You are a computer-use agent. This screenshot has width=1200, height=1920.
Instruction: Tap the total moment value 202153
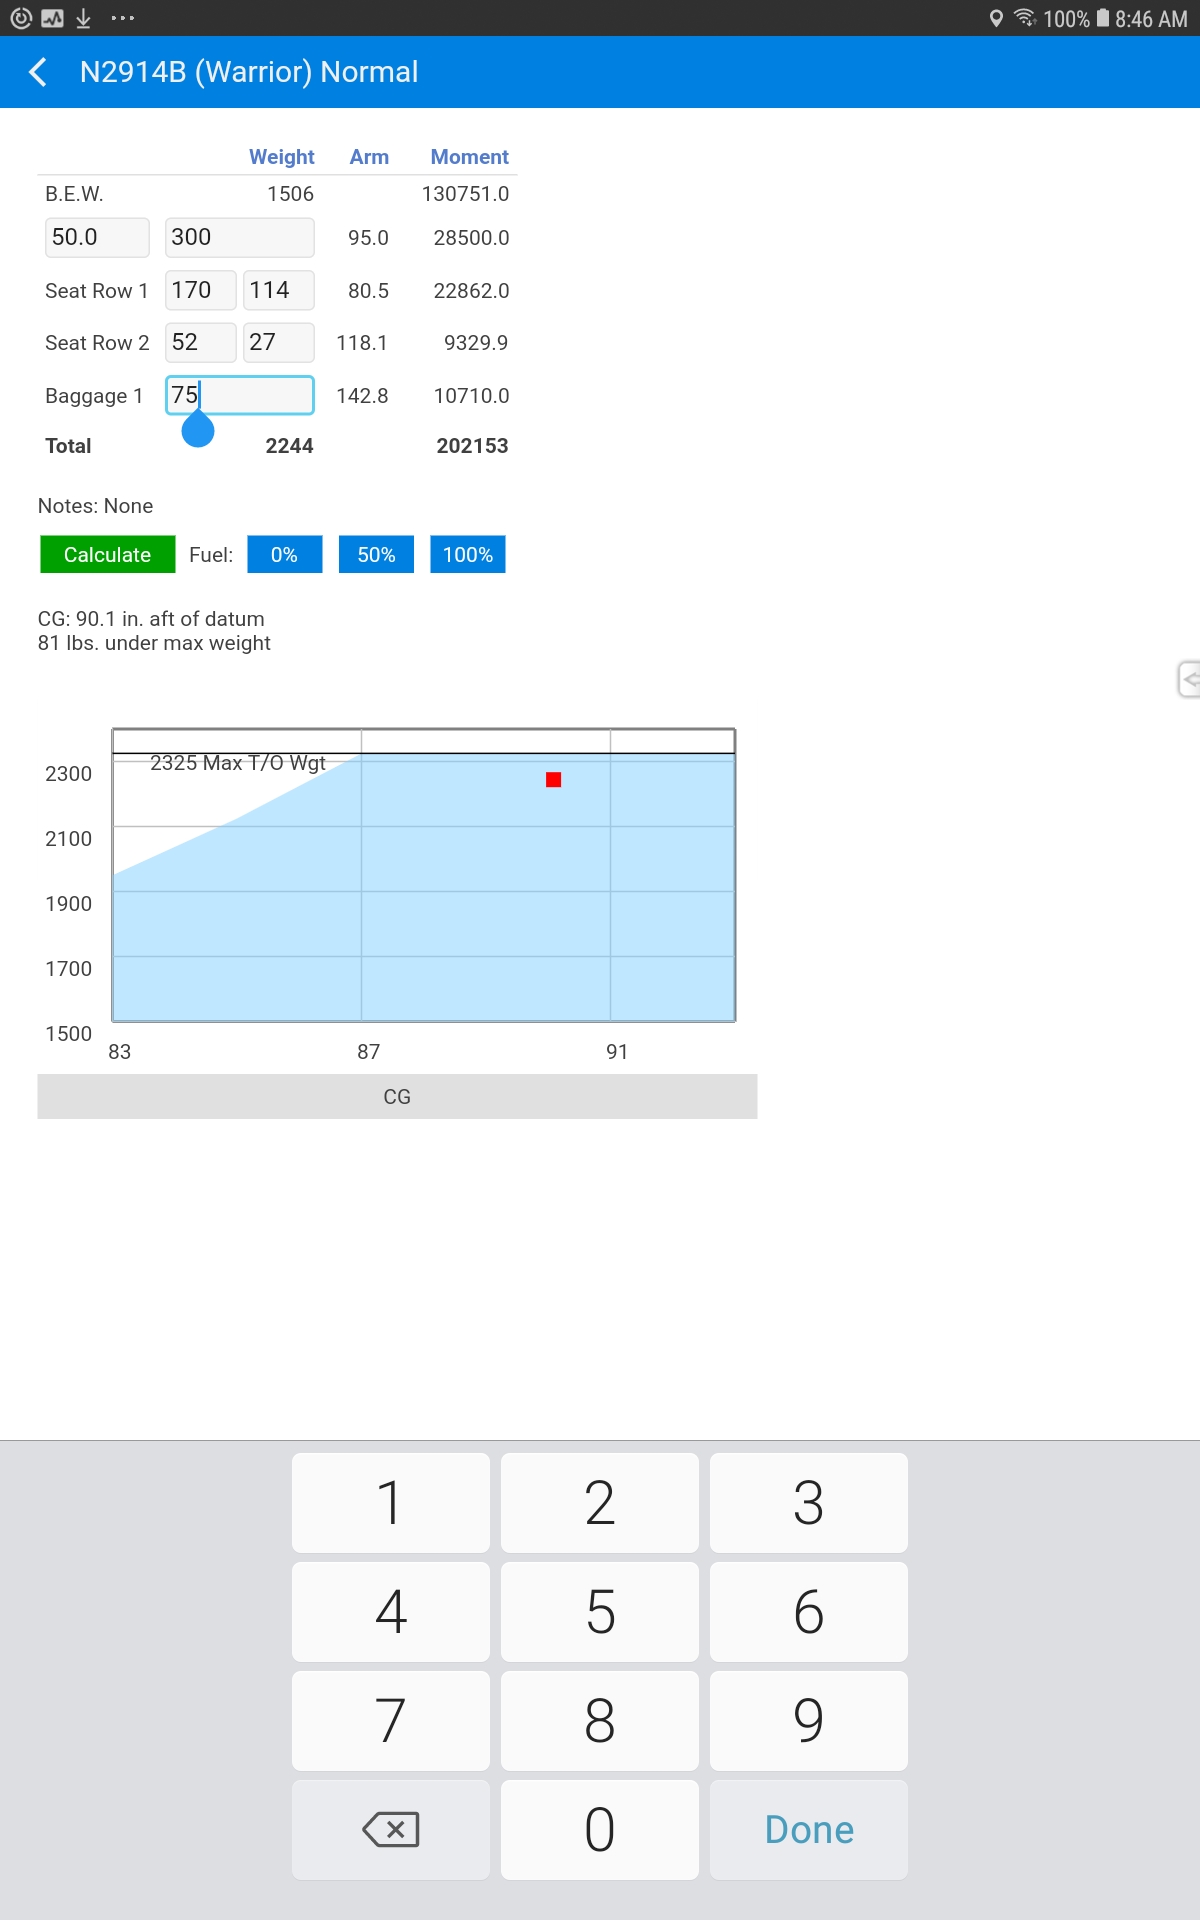tap(472, 446)
